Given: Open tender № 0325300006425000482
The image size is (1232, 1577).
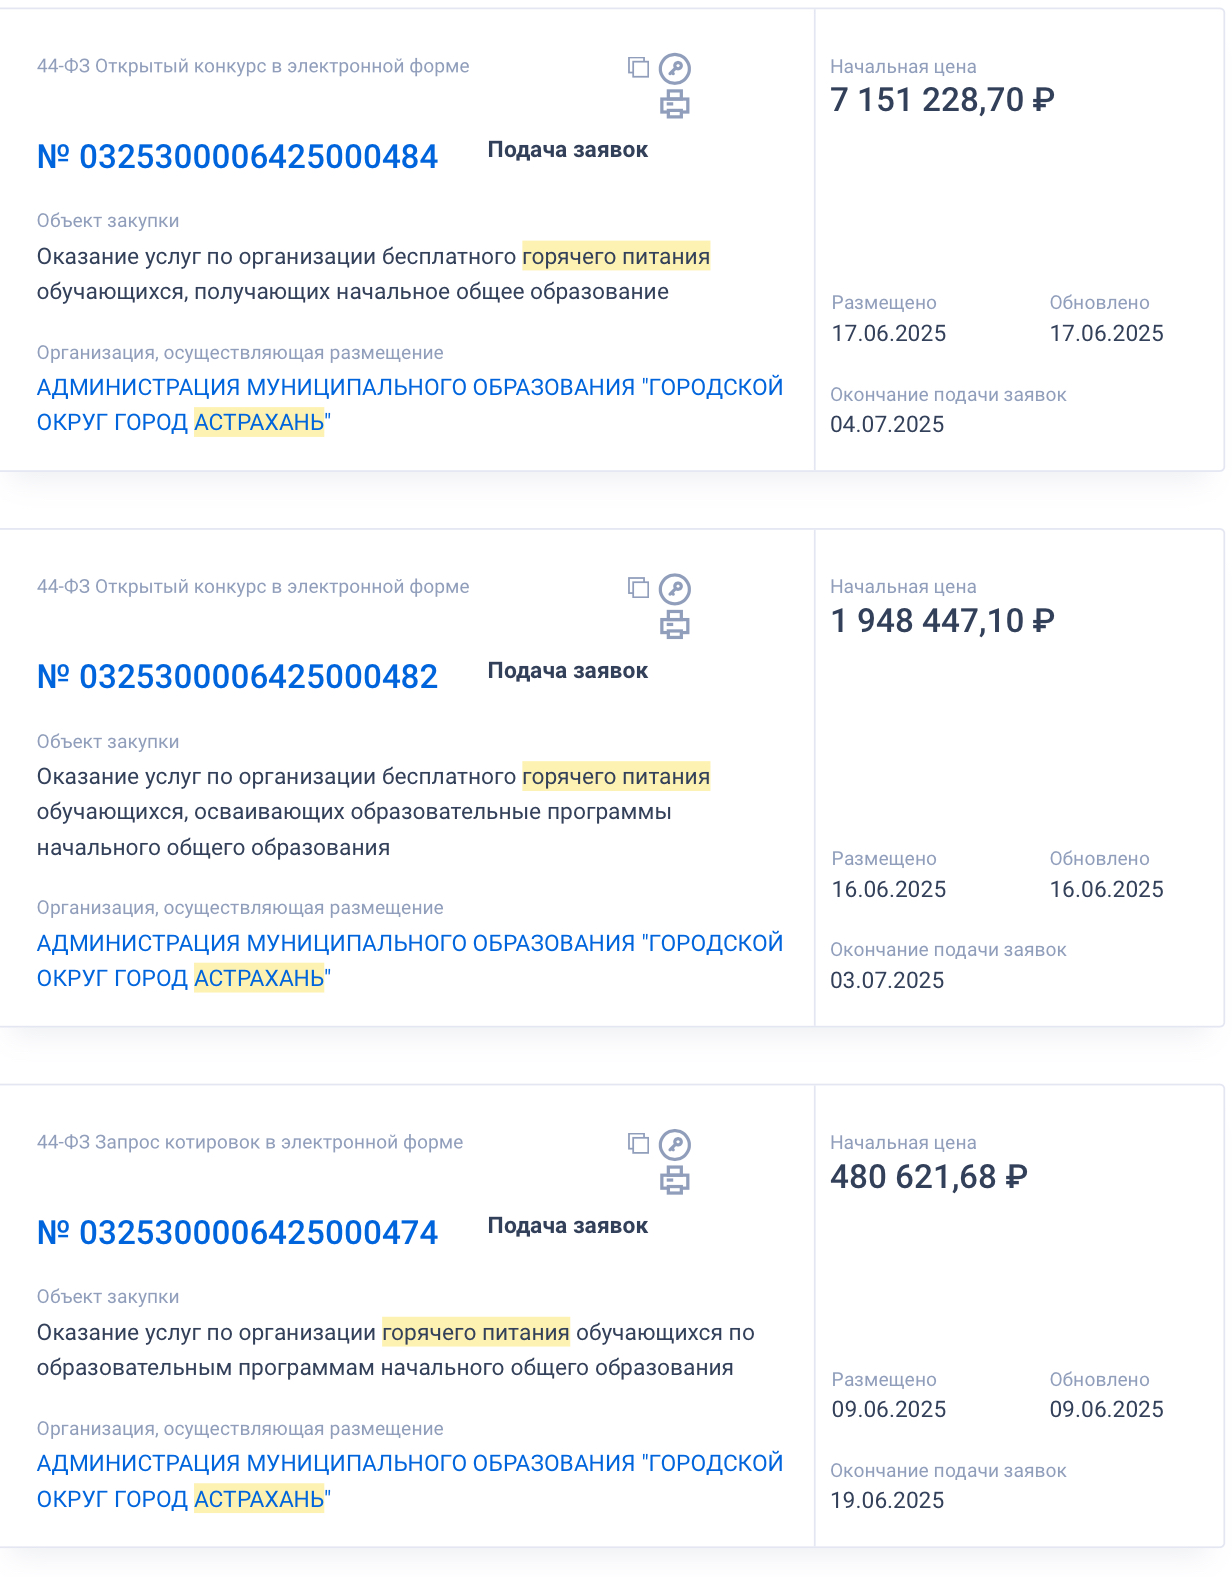Looking at the screenshot, I should (x=238, y=677).
